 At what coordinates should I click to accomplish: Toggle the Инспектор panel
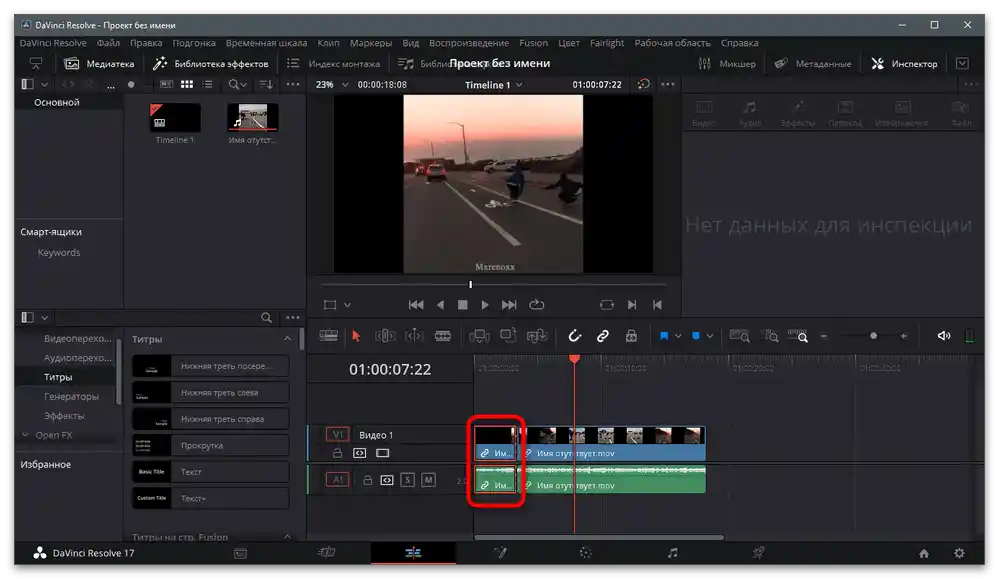[904, 64]
